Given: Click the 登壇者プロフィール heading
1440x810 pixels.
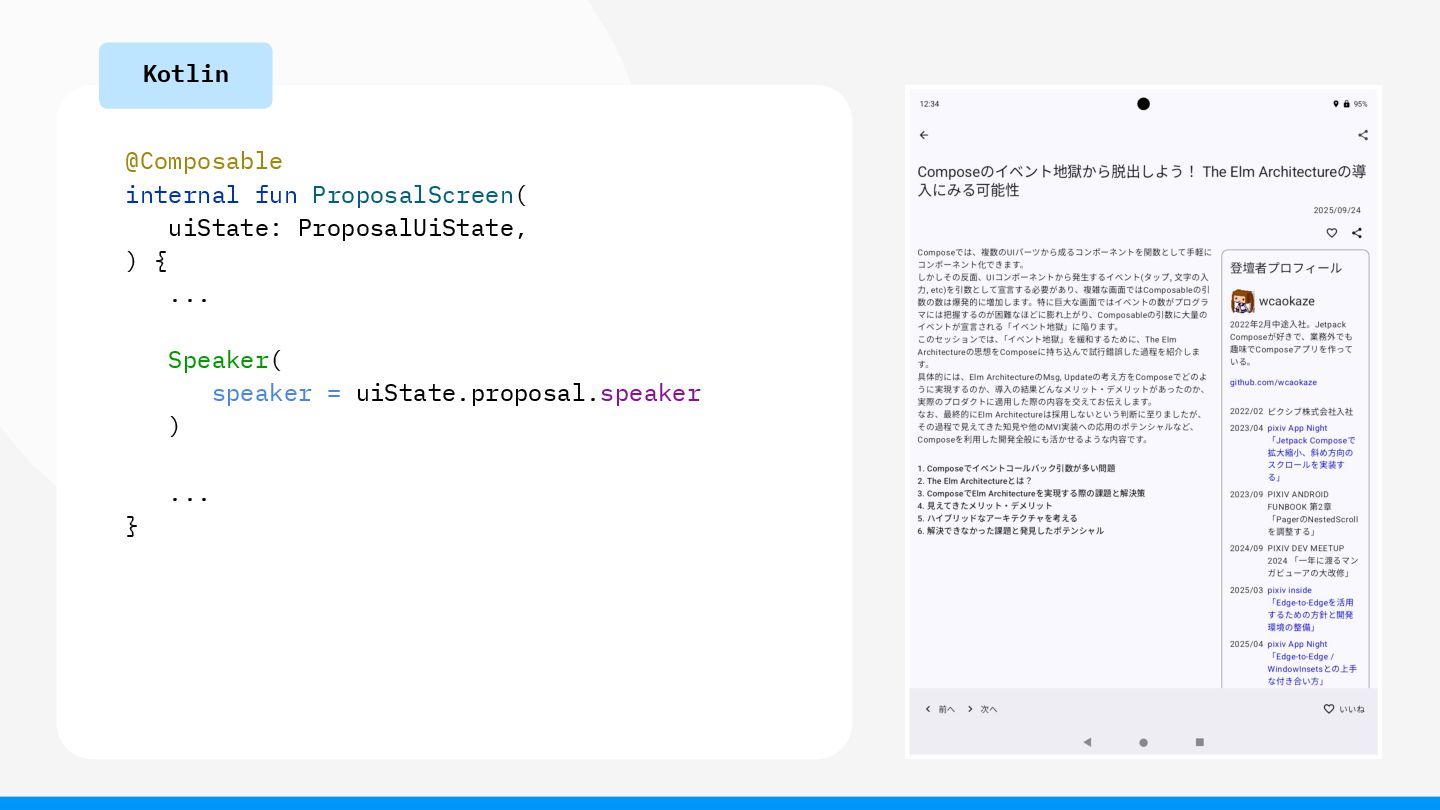Looking at the screenshot, I should (1286, 268).
